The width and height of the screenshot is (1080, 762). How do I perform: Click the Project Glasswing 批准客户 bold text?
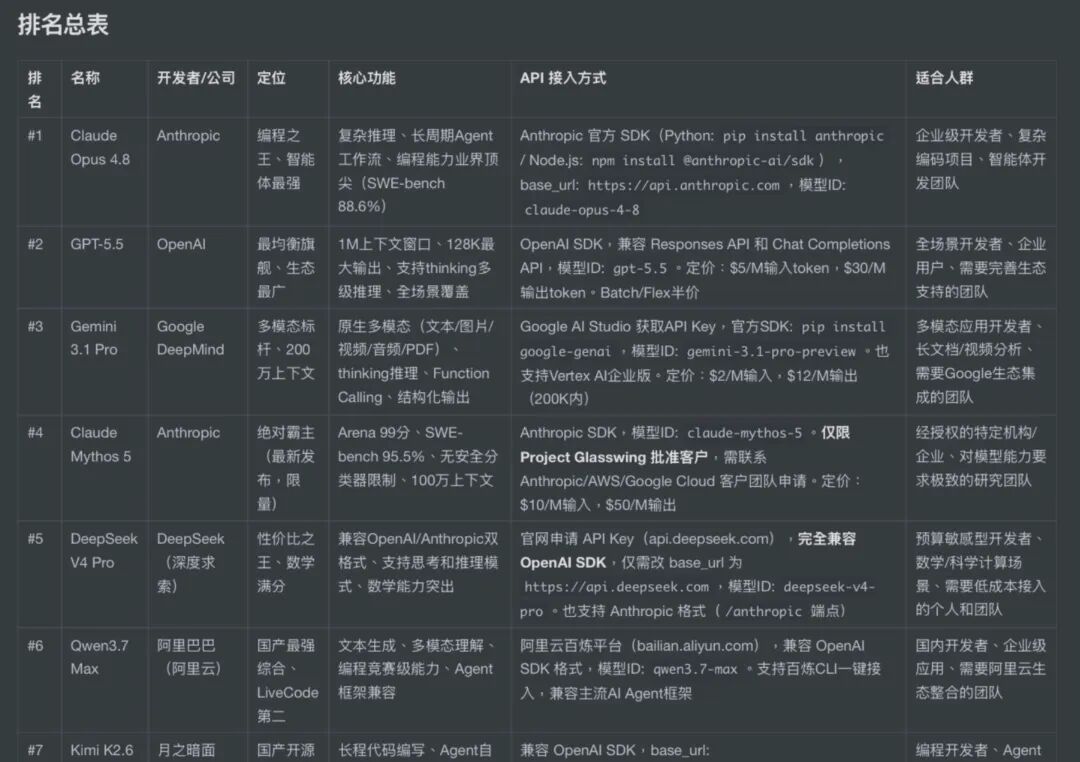(614, 457)
